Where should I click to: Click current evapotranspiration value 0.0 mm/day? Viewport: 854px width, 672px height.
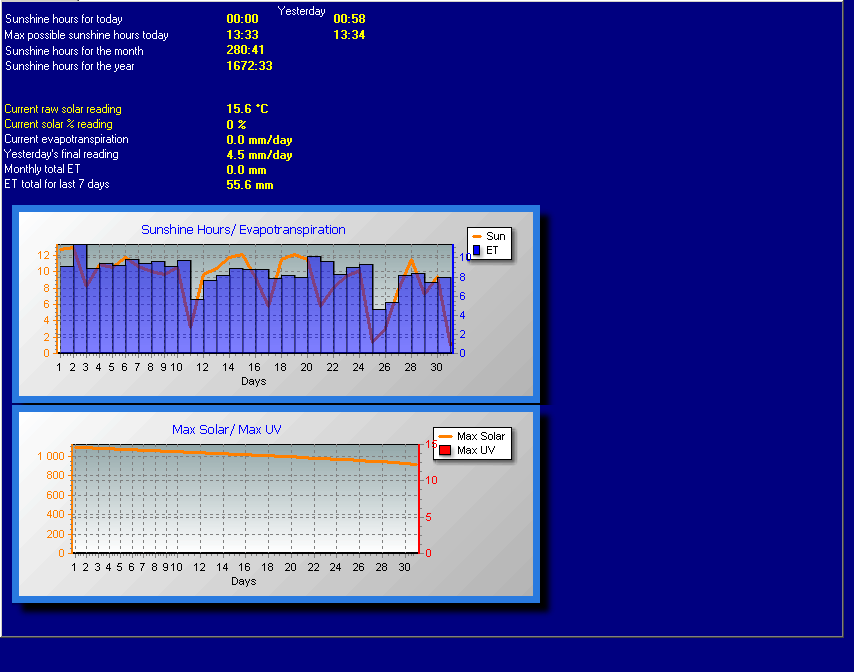pos(259,140)
